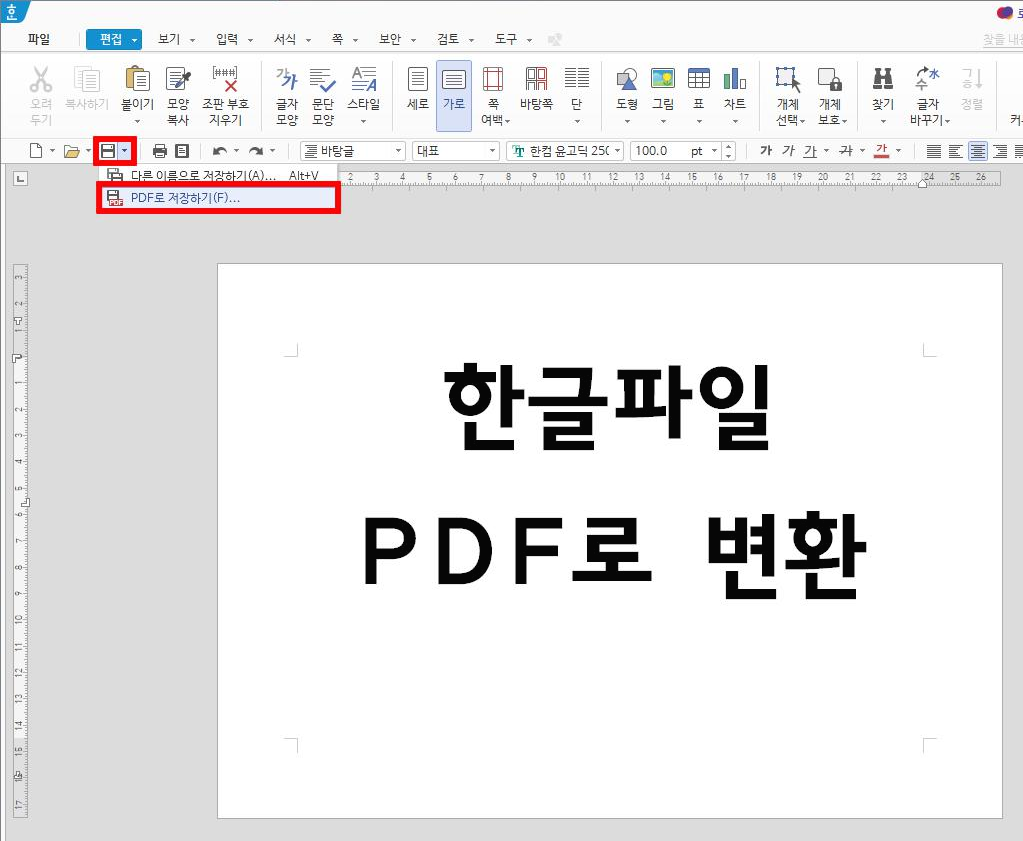This screenshot has width=1023, height=841.
Task: Click the 100.0 pt font size field
Action: pos(675,151)
